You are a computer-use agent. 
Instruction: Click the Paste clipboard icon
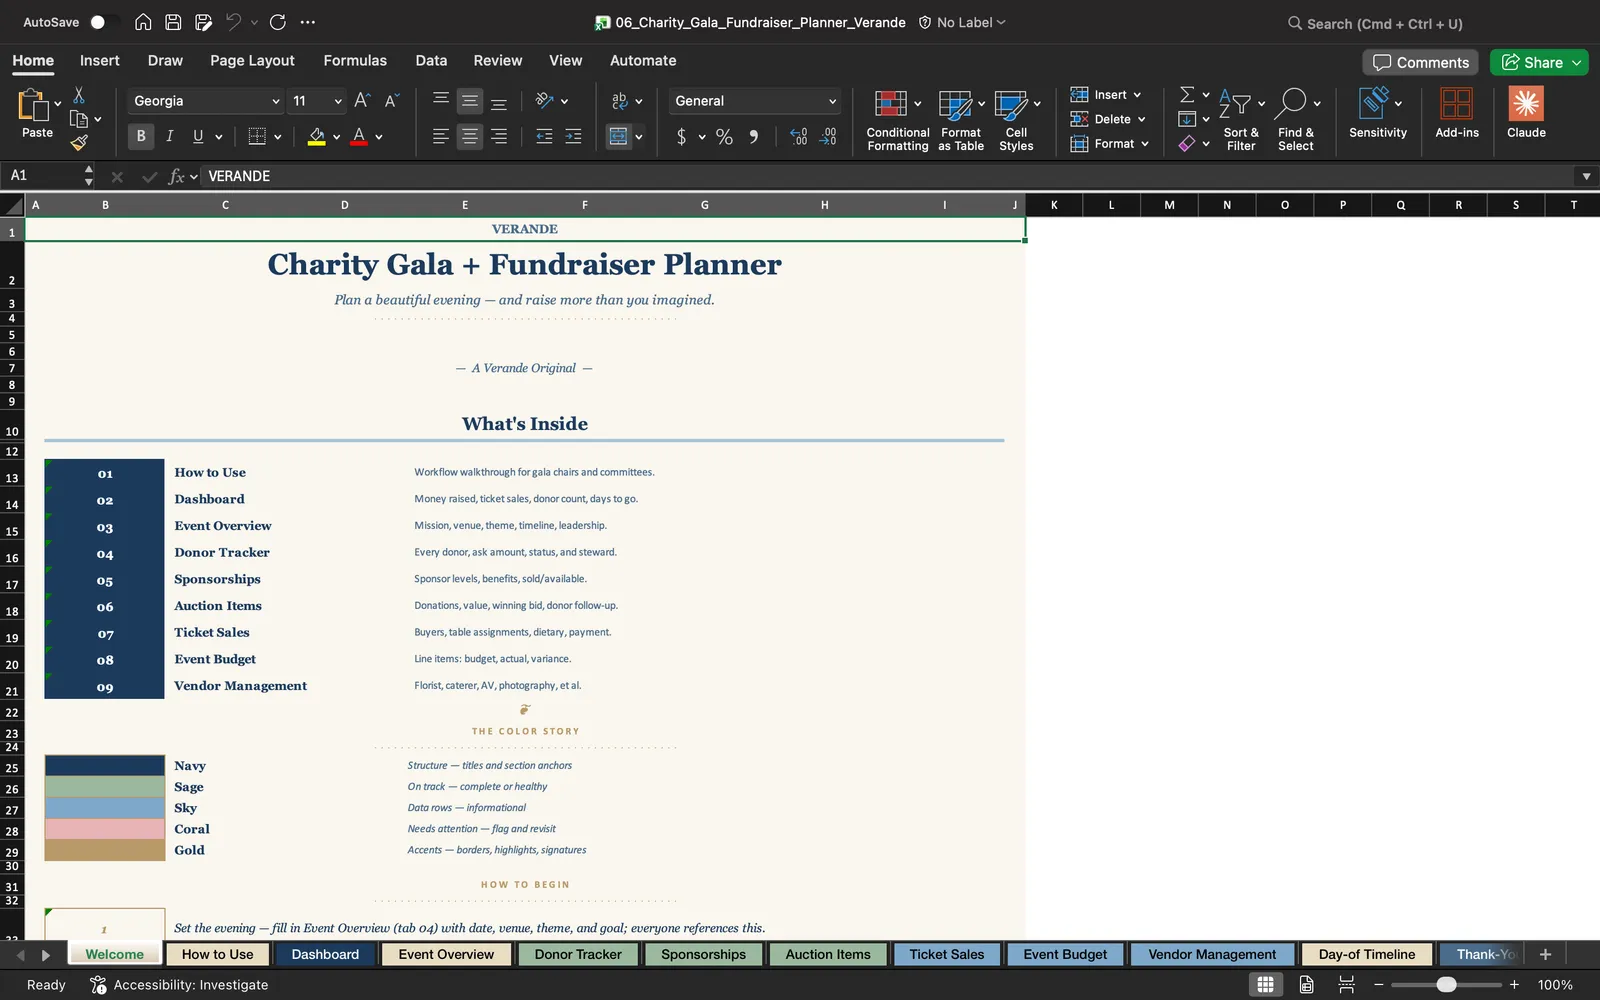coord(33,104)
